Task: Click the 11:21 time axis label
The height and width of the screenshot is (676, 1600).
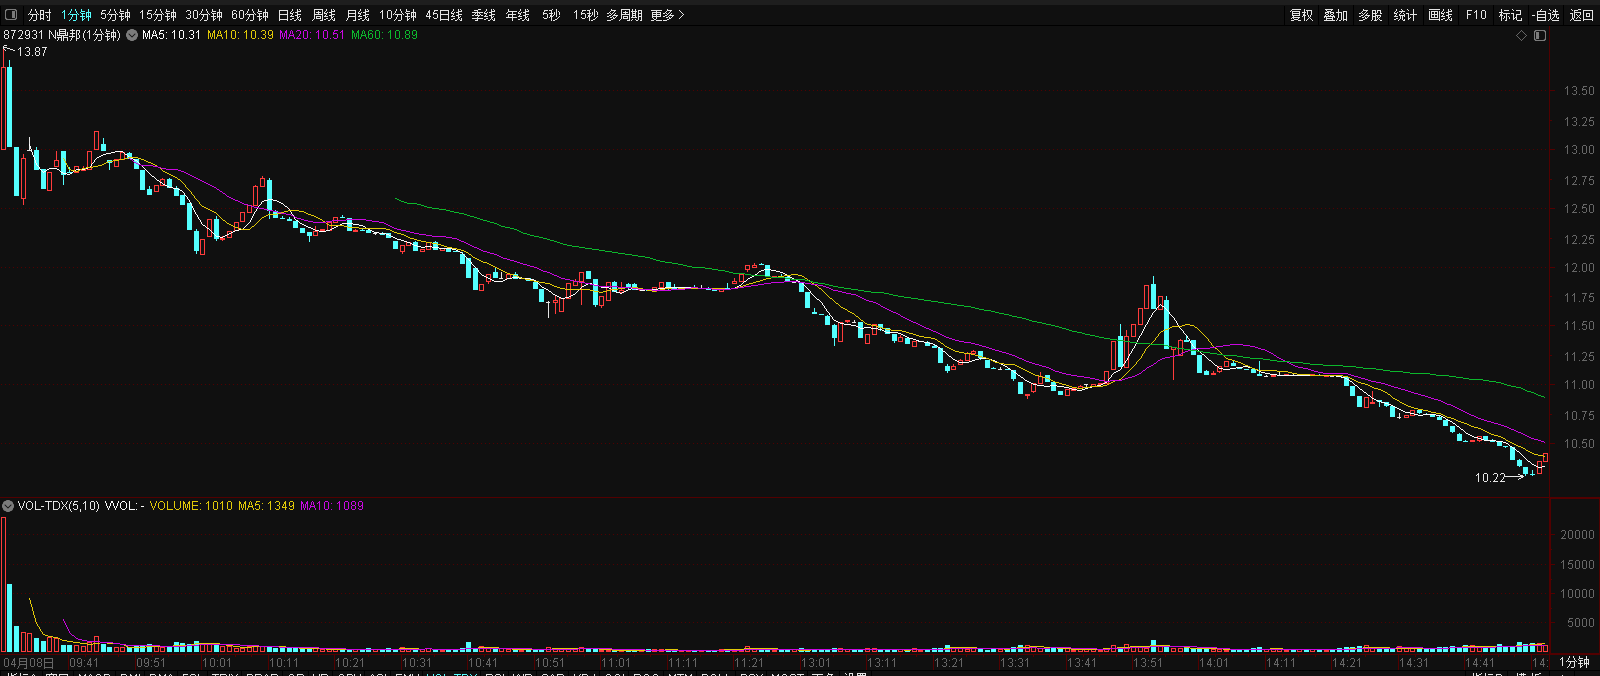Action: click(x=749, y=663)
